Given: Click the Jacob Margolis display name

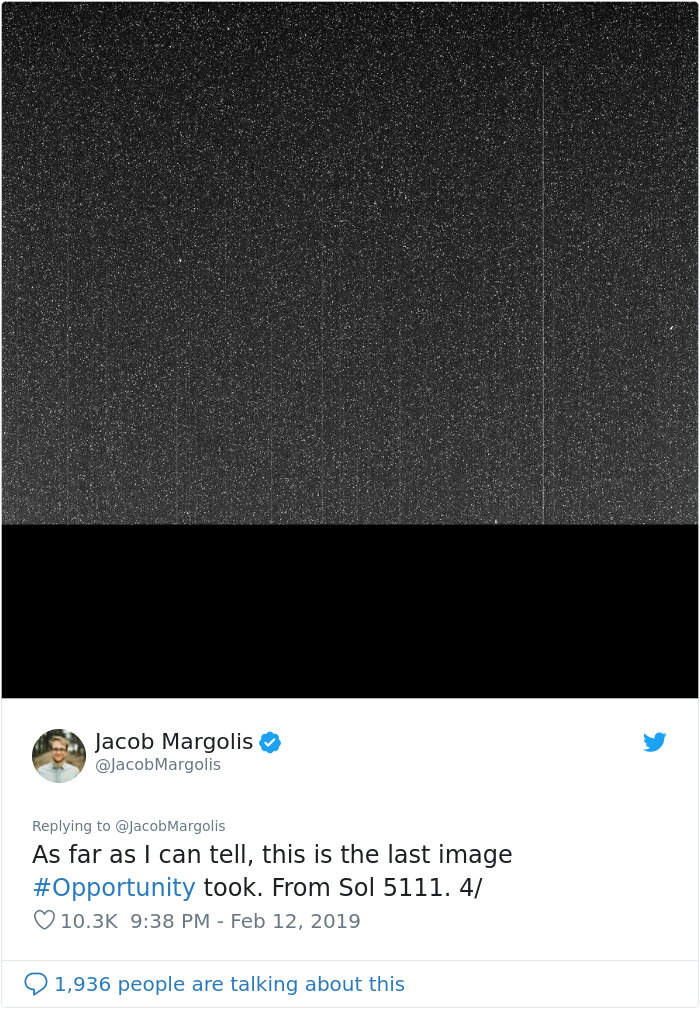Looking at the screenshot, I should coord(174,741).
